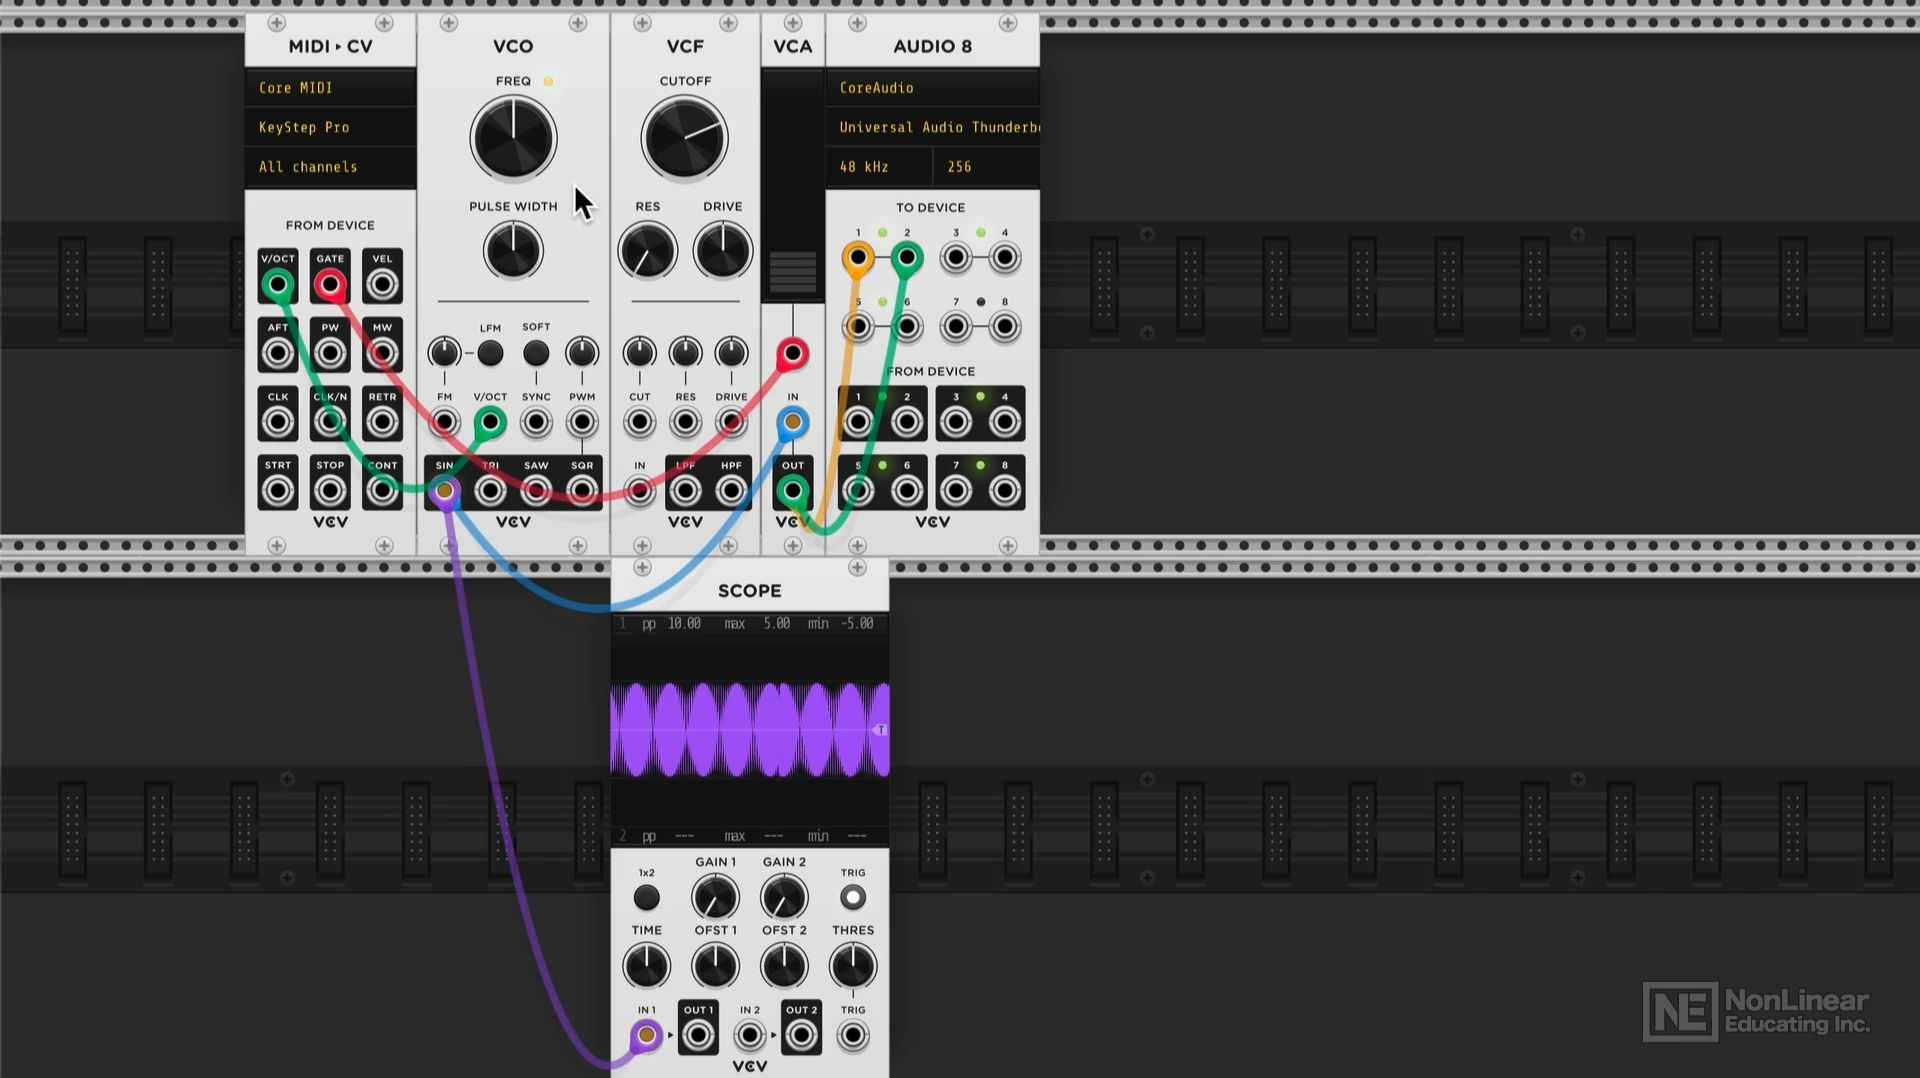Click the VCA CV input jack above IN
1920x1078 pixels.
click(x=793, y=353)
